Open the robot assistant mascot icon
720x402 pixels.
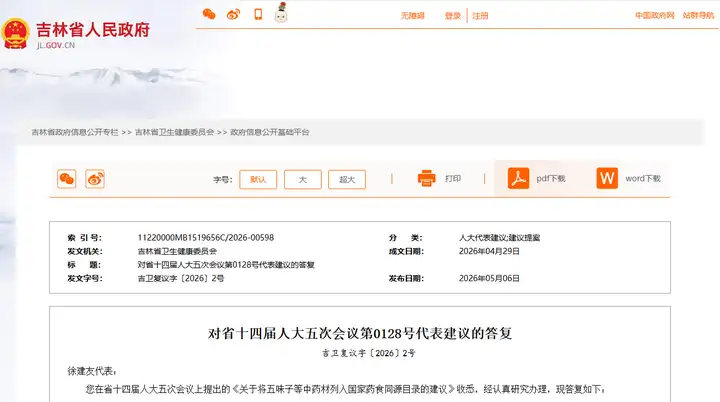coord(281,13)
